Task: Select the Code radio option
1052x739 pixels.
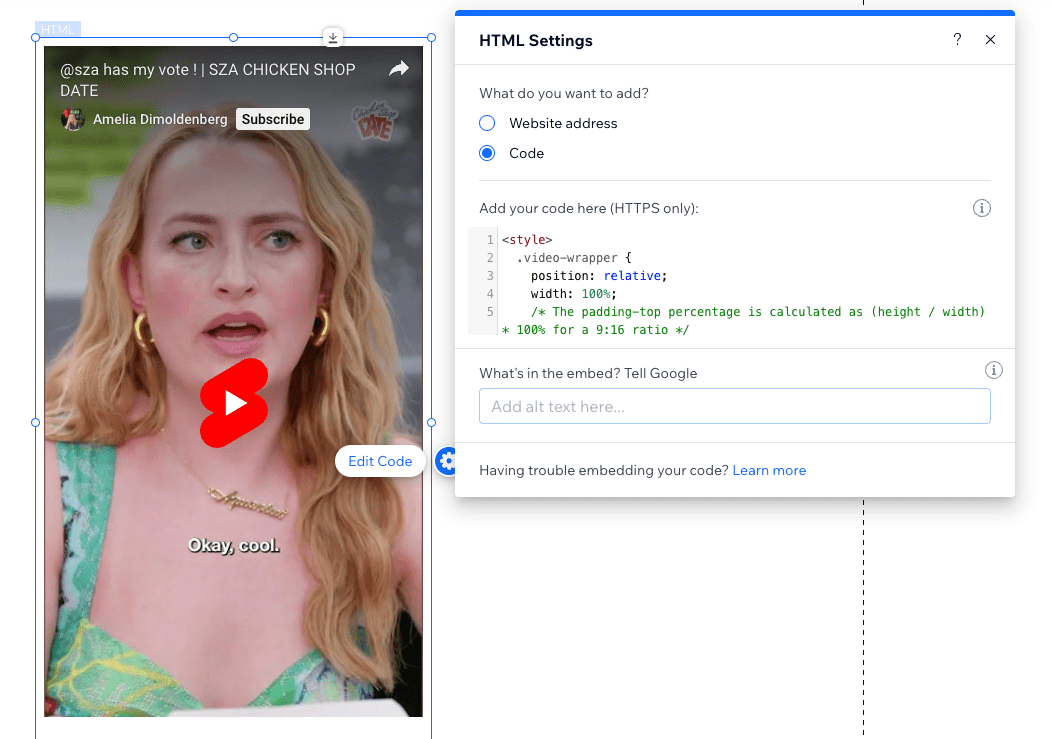Action: tap(487, 153)
